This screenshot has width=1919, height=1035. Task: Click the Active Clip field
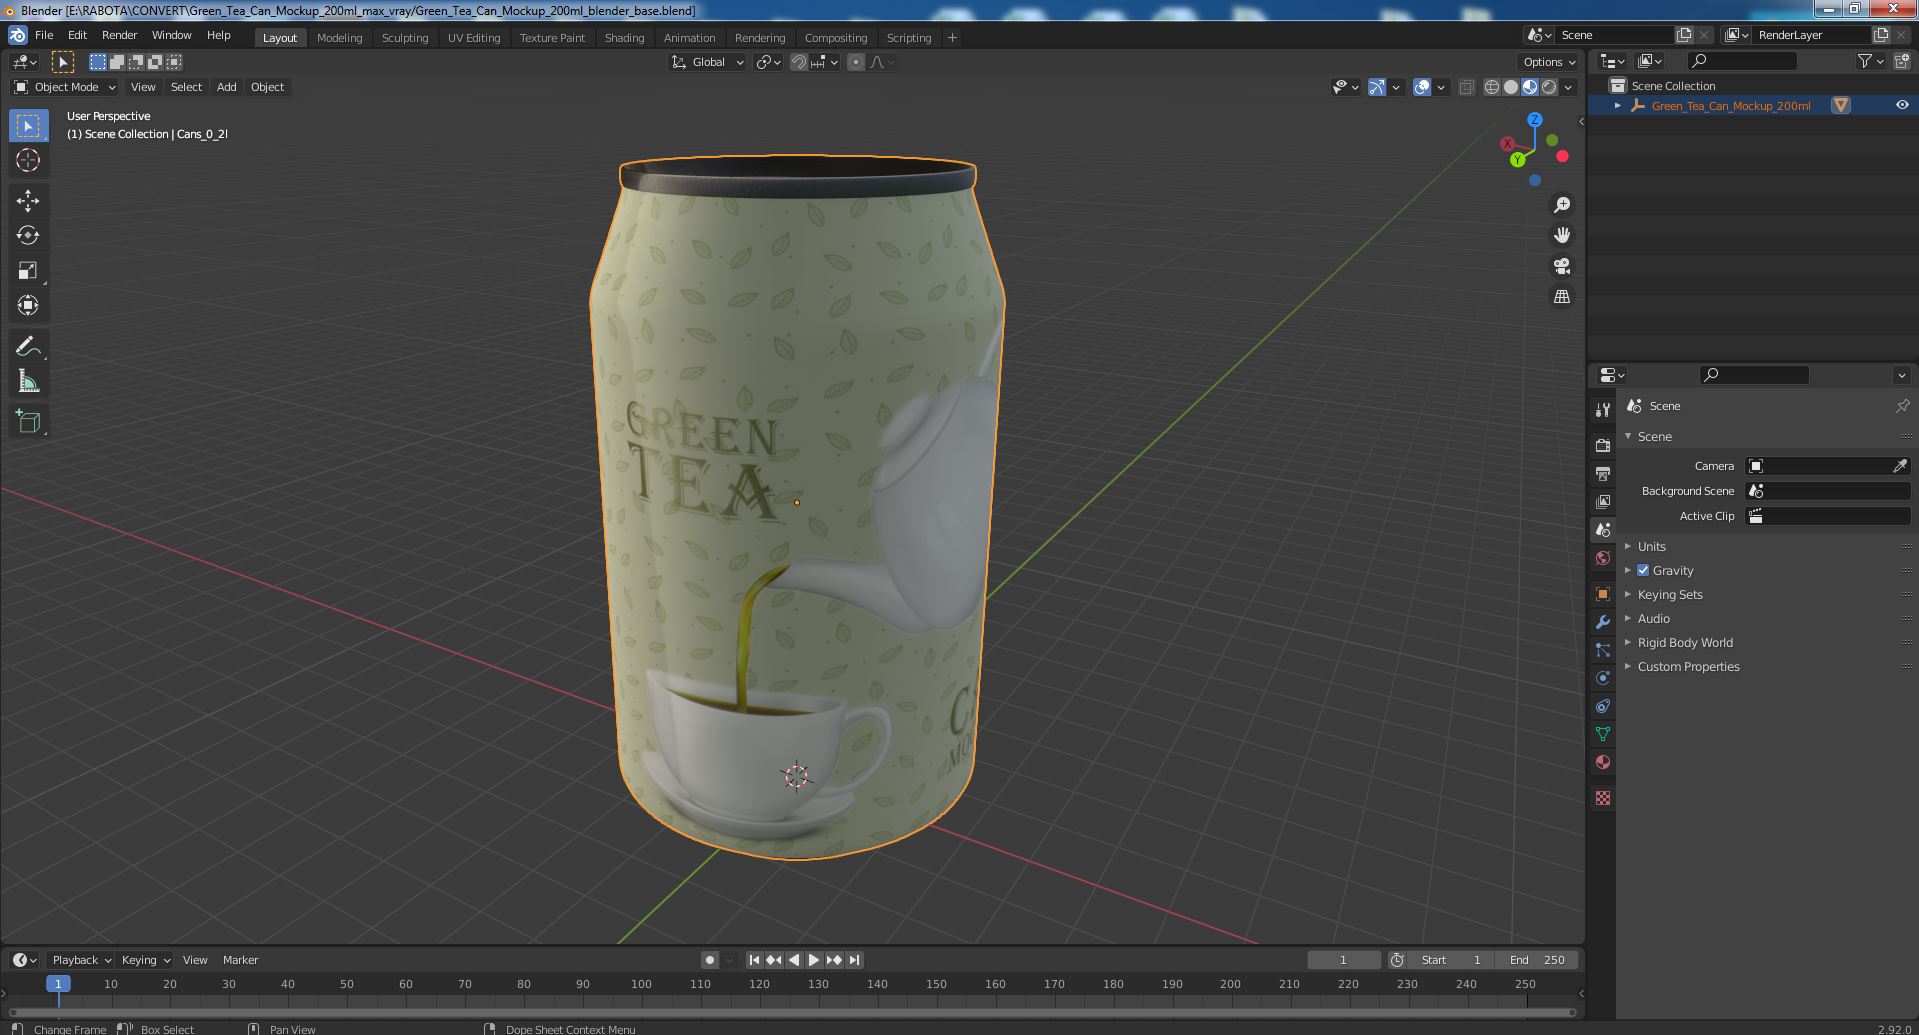[x=1828, y=516]
